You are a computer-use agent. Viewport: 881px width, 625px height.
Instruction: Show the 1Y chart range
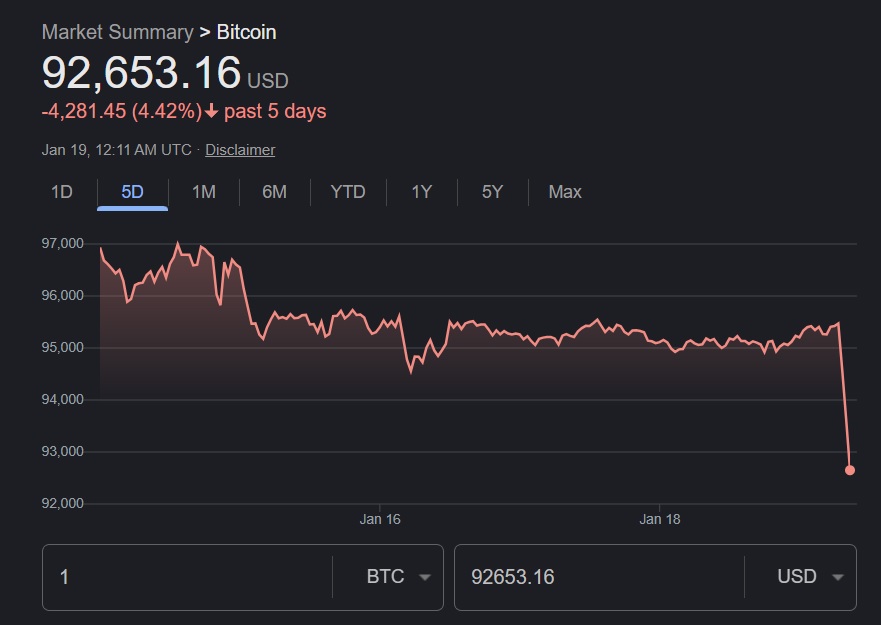421,192
